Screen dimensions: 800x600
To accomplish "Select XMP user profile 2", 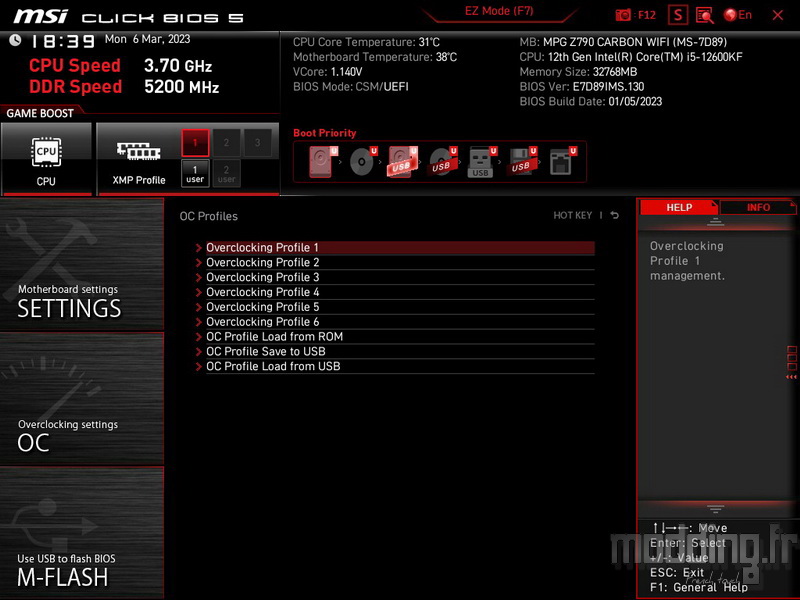I will tap(226, 173).
